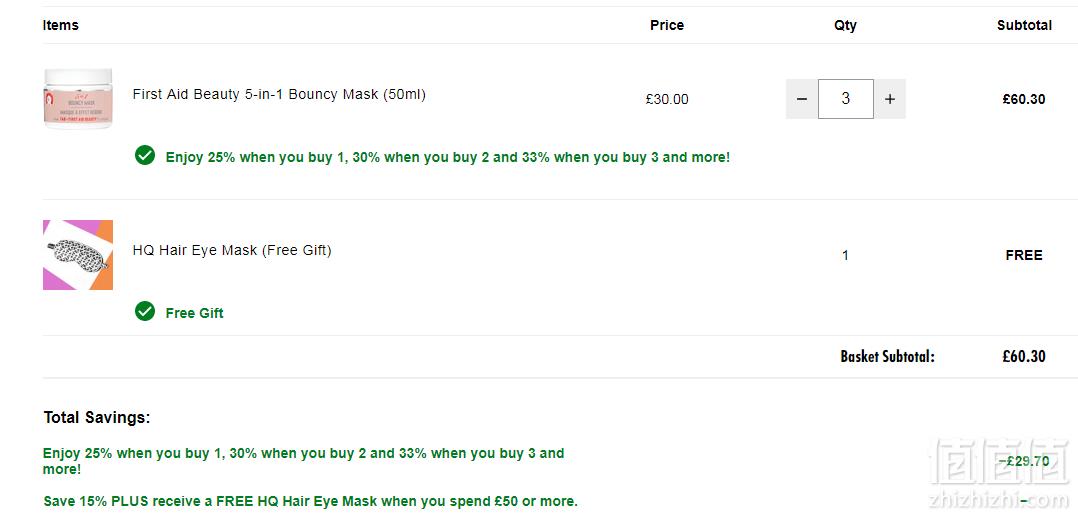Click the Total Savings heading
Image resolution: width=1078 pixels, height=517 pixels.
[x=97, y=417]
